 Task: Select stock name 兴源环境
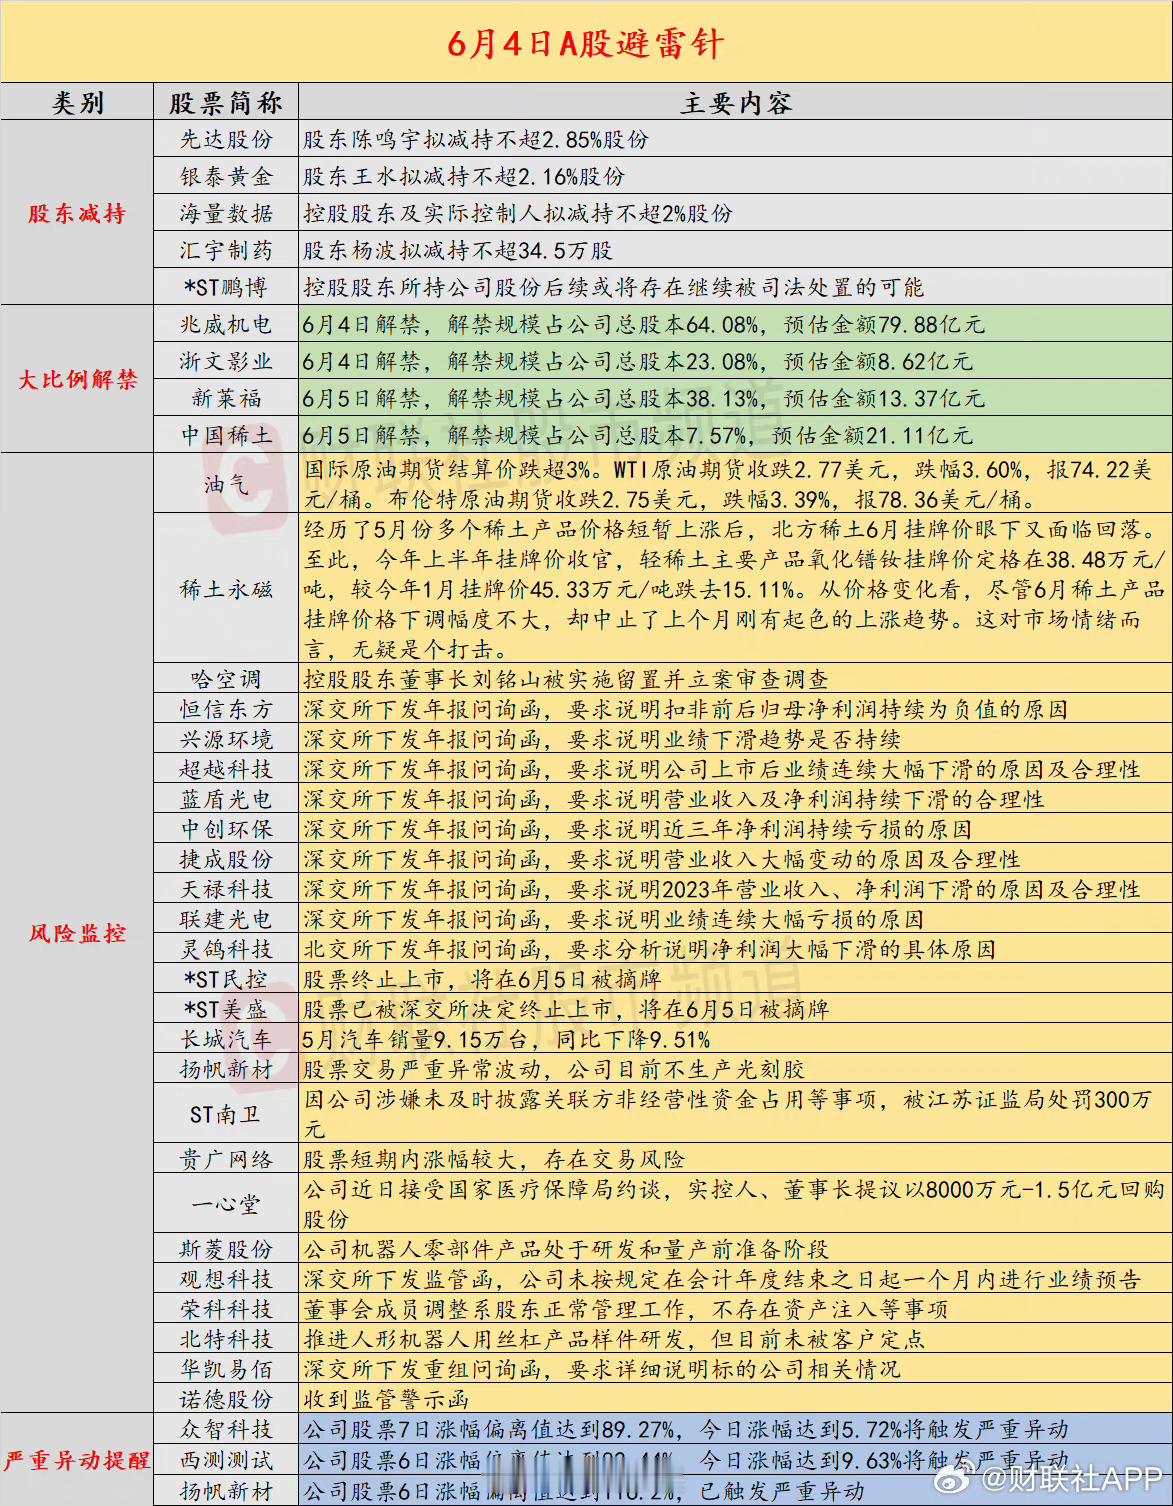pos(226,740)
